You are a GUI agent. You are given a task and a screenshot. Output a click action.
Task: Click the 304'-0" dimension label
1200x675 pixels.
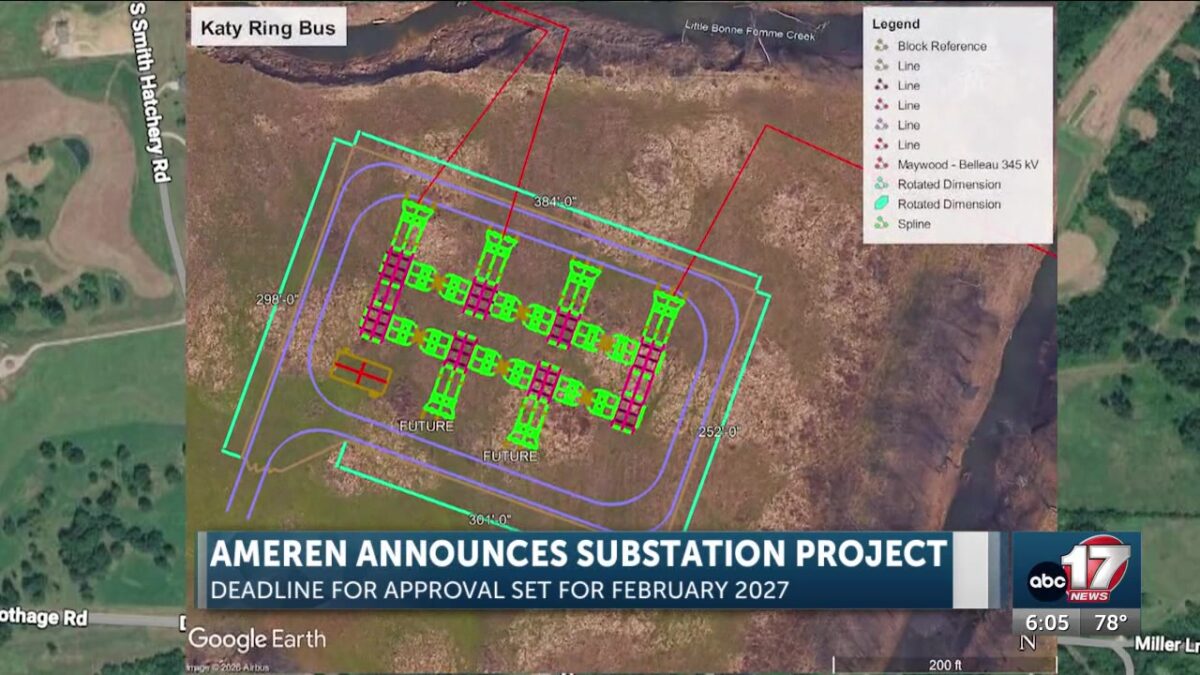coord(490,520)
